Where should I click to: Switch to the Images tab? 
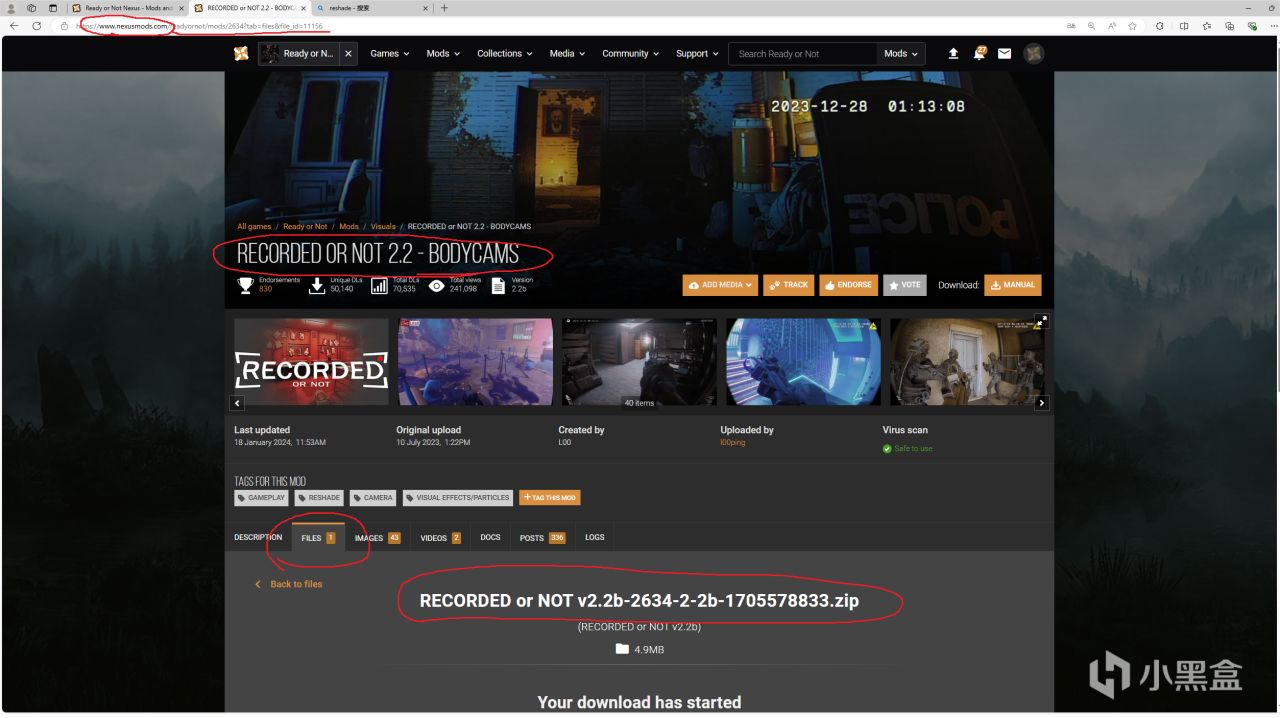click(x=377, y=538)
